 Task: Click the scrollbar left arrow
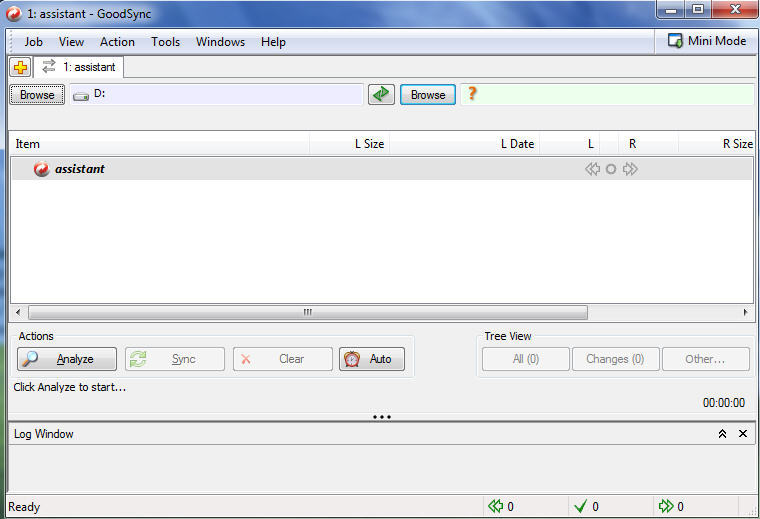point(18,313)
